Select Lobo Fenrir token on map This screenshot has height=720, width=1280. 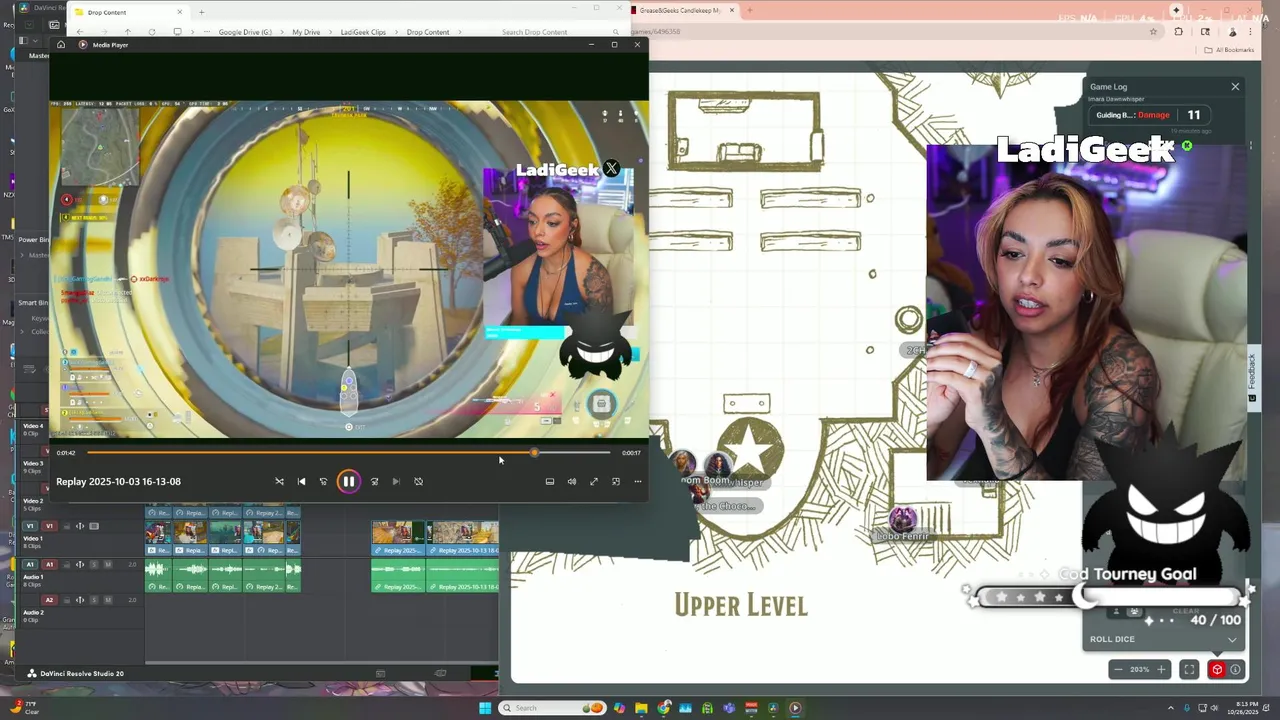[x=903, y=519]
